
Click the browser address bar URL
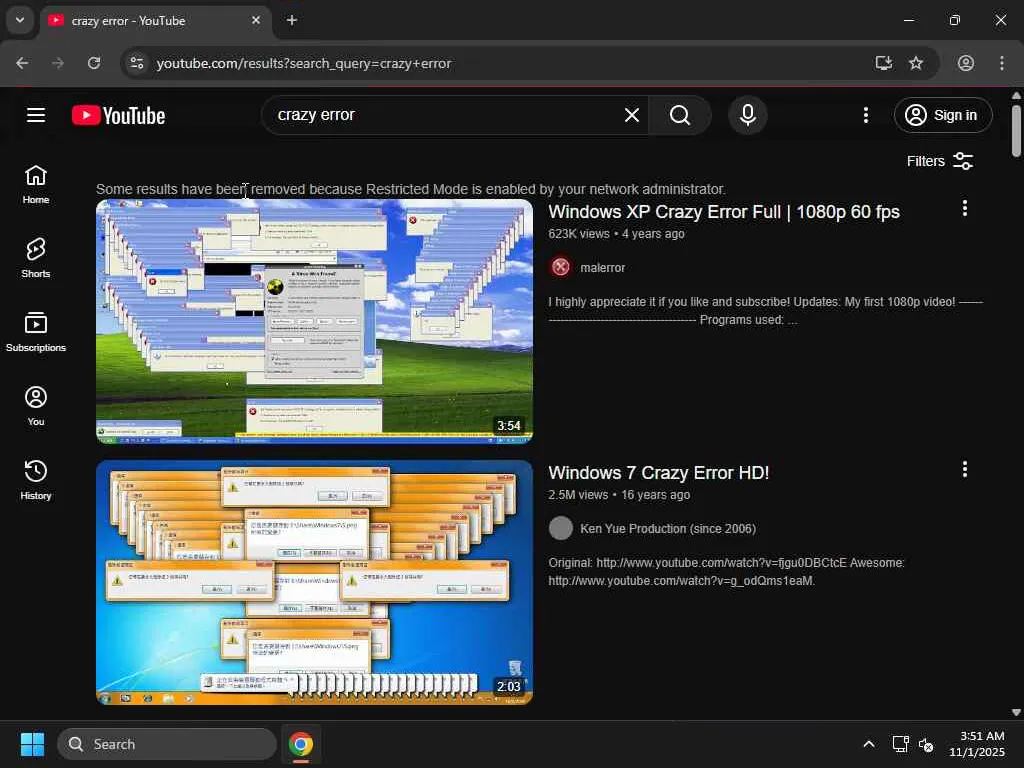(x=304, y=63)
